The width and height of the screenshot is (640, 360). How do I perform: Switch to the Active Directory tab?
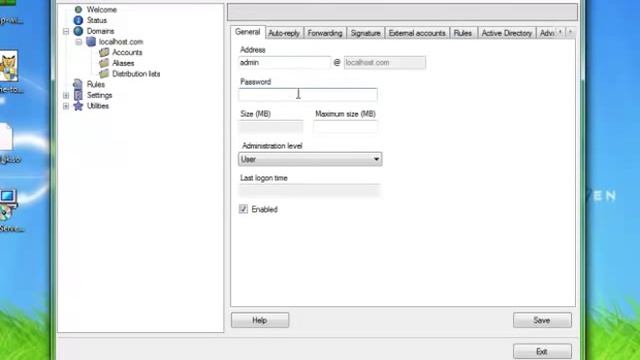507,33
